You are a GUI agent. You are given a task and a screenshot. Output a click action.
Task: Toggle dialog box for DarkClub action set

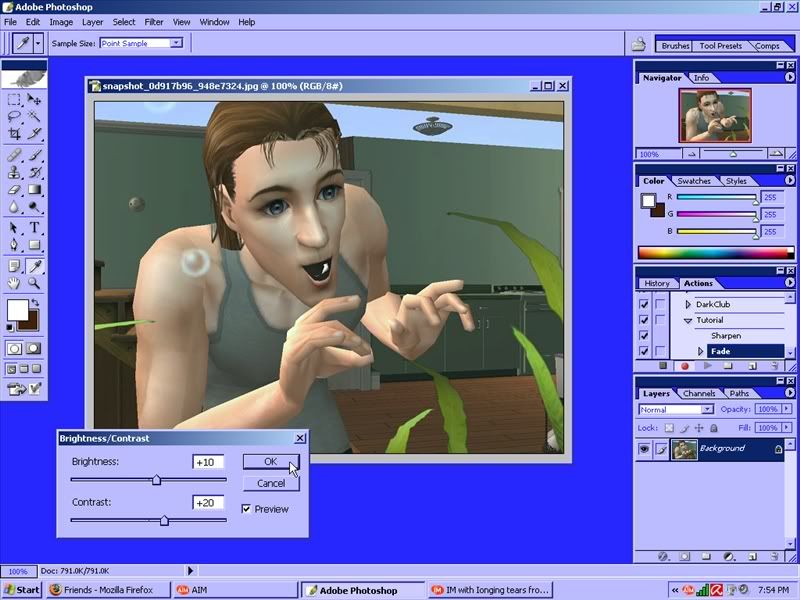coord(660,304)
